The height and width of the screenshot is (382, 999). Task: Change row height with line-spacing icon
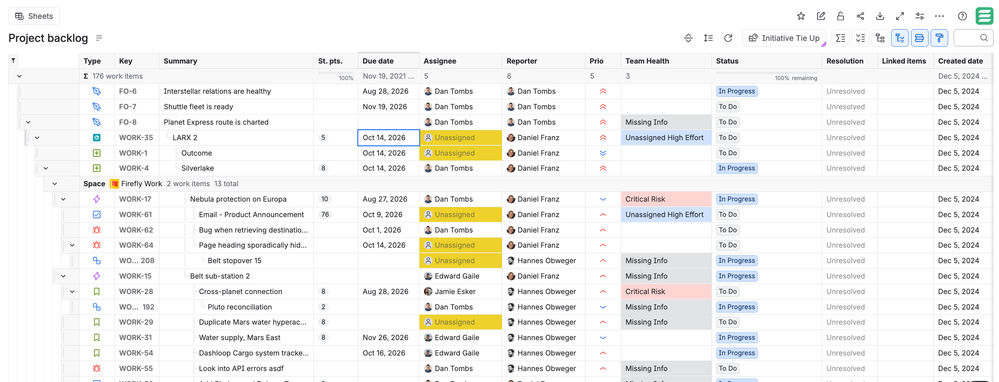tap(708, 38)
